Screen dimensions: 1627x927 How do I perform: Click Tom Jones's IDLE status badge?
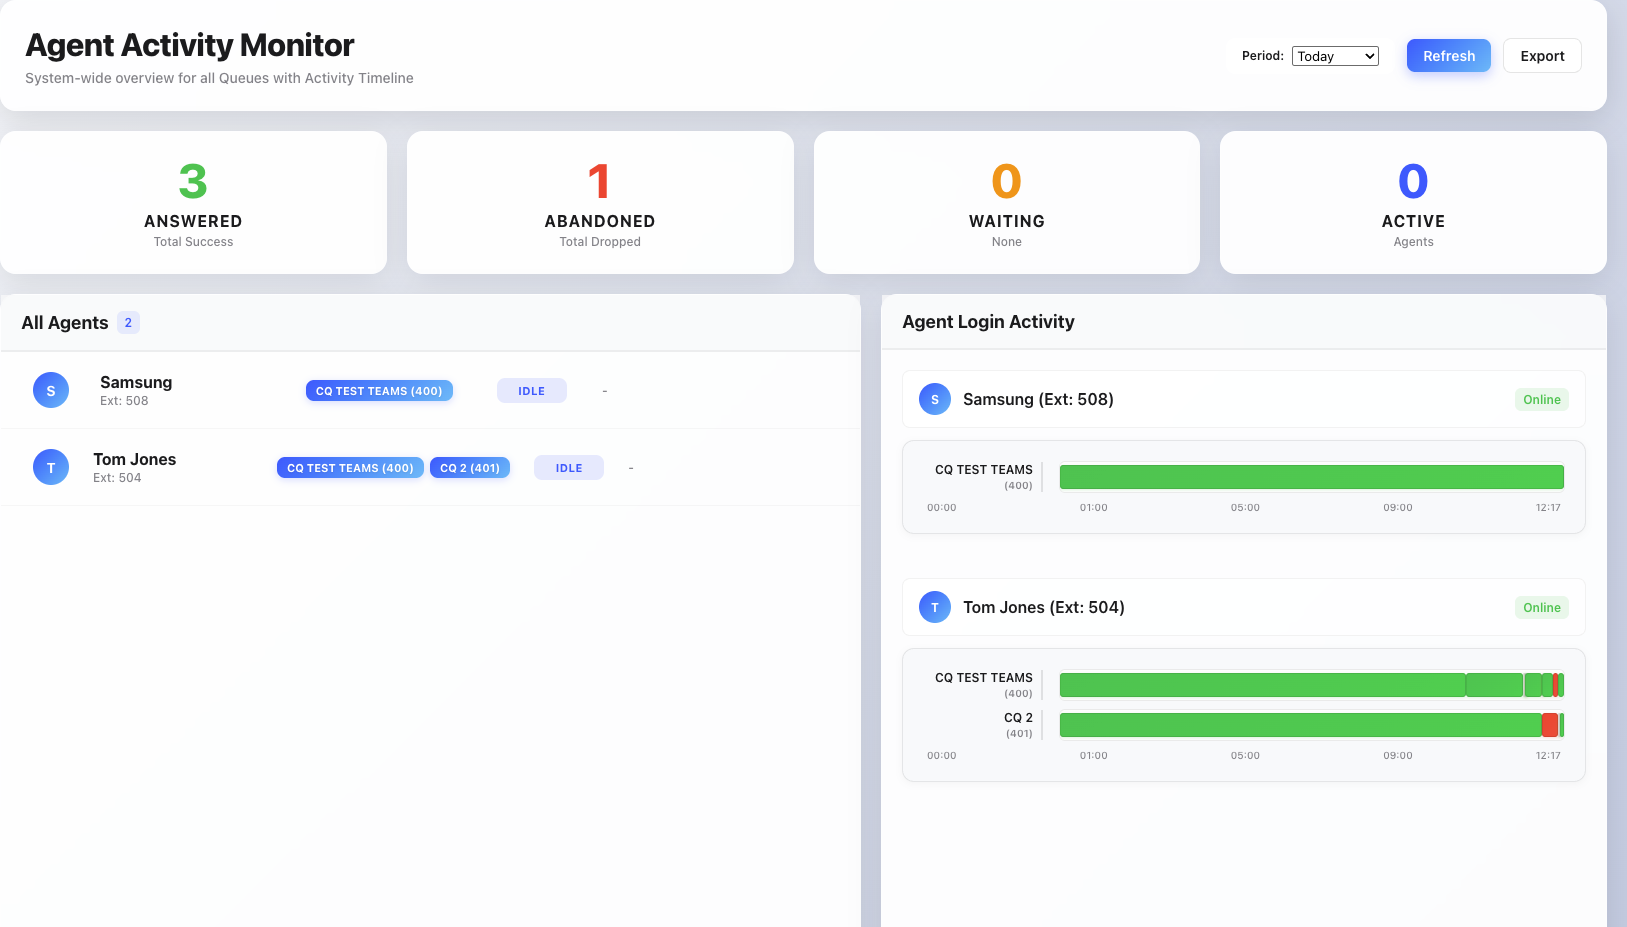[568, 468]
